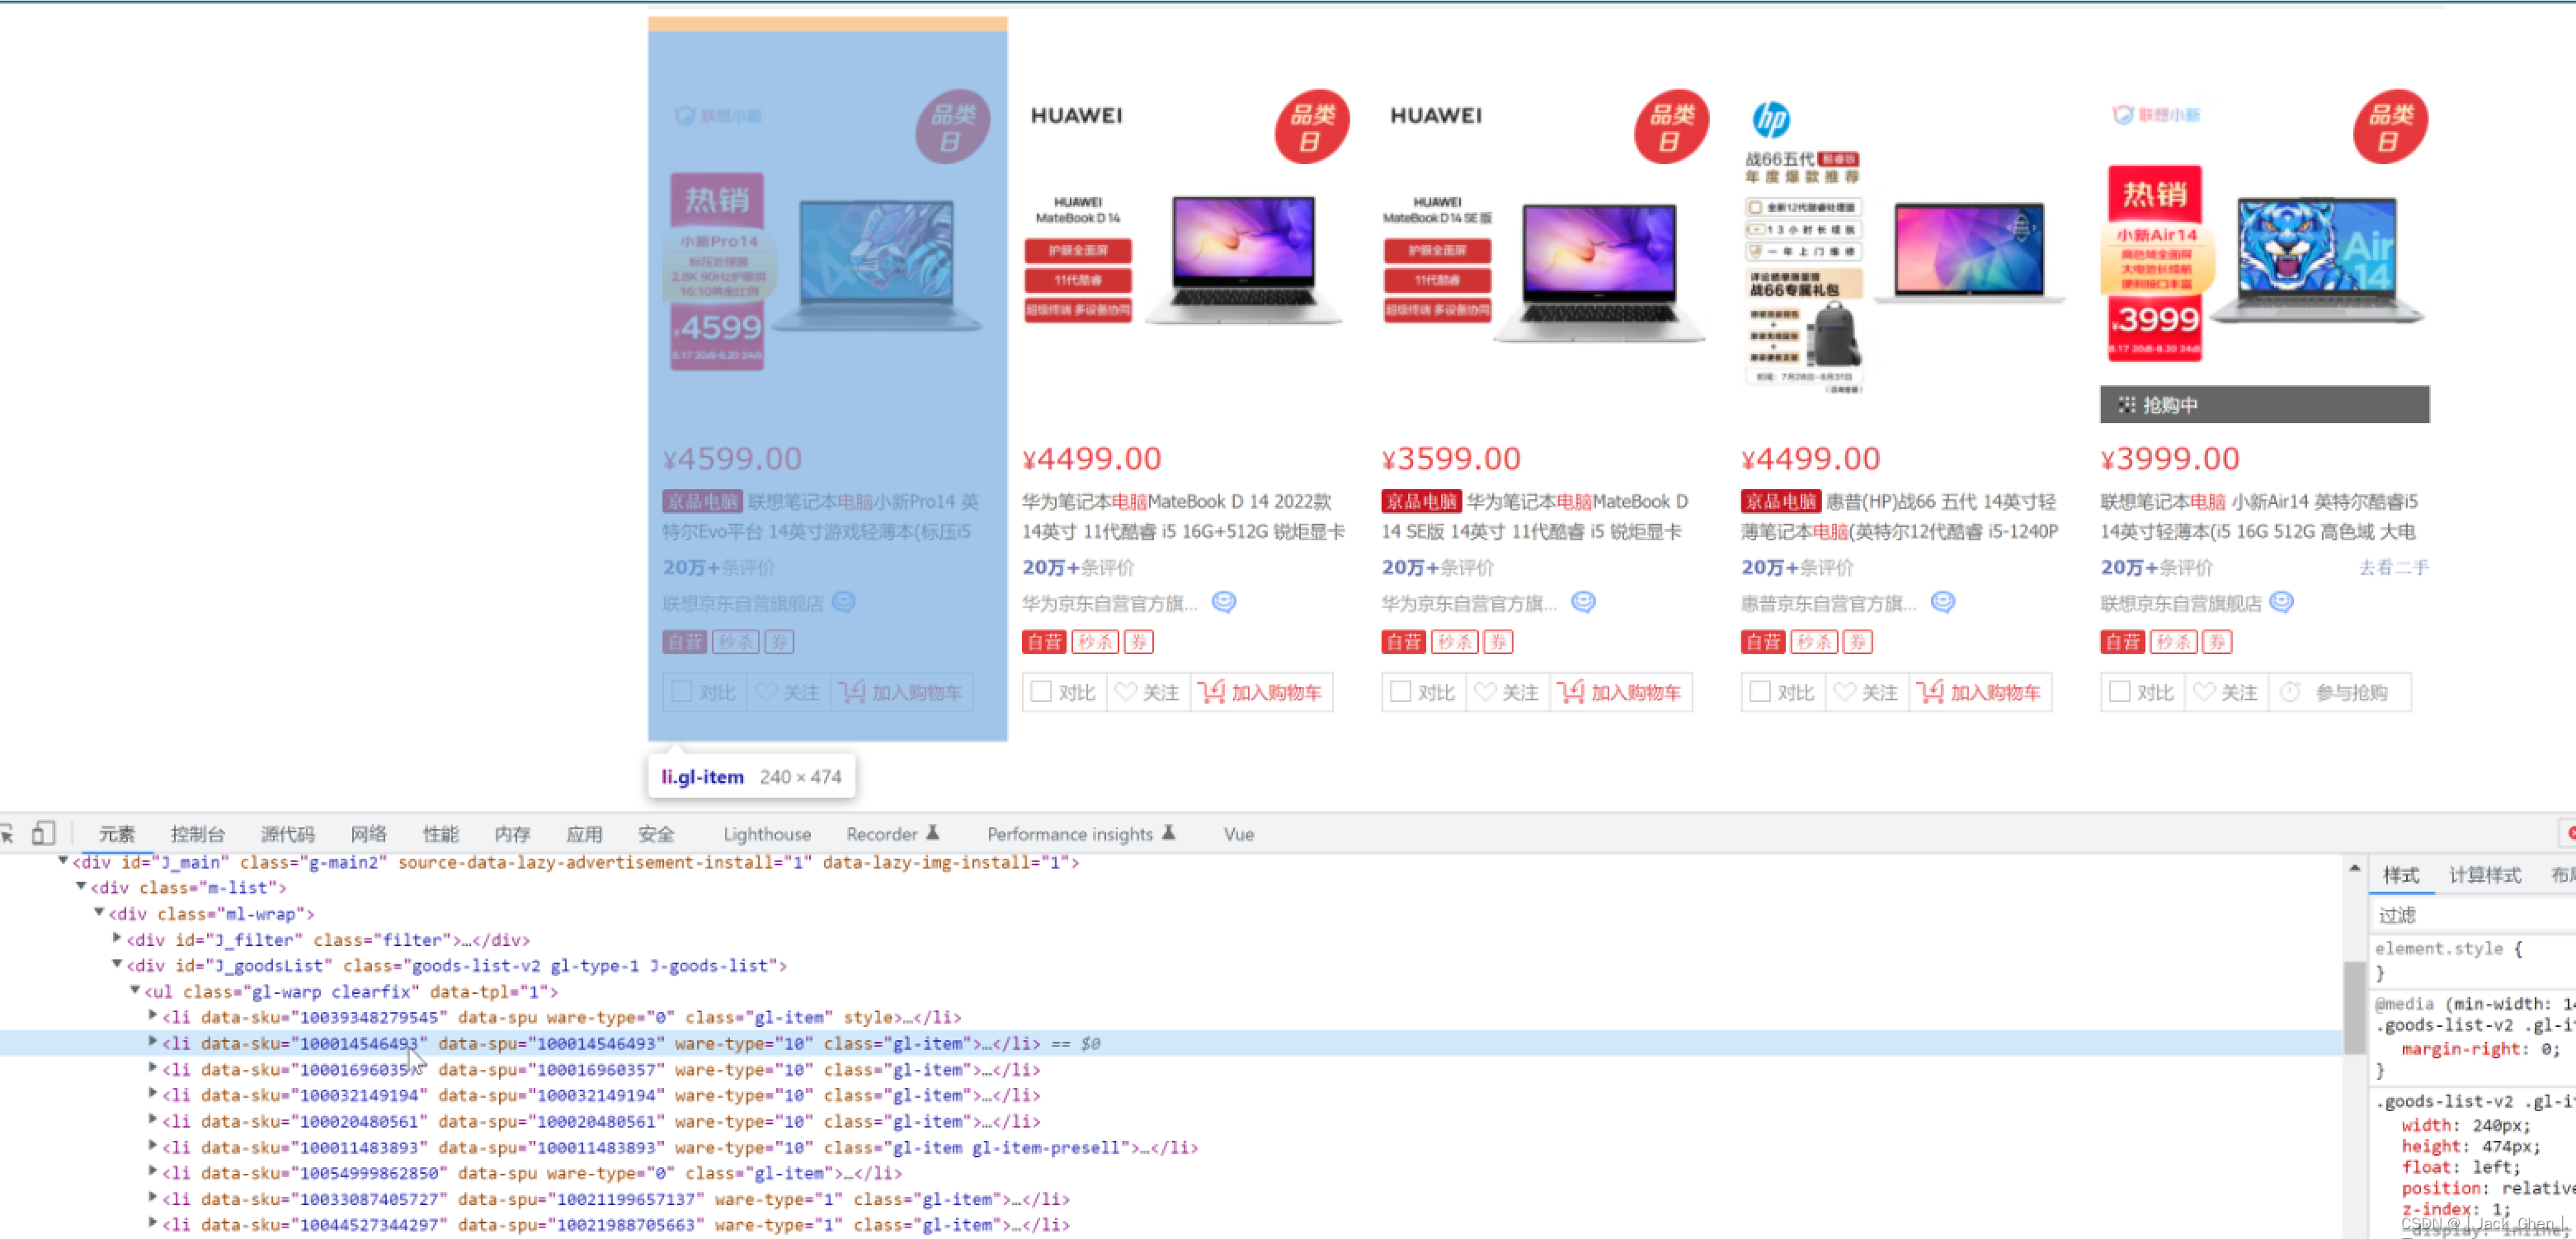The height and width of the screenshot is (1239, 2576).
Task: Collapse the div class m-list node
Action: pos(81,886)
